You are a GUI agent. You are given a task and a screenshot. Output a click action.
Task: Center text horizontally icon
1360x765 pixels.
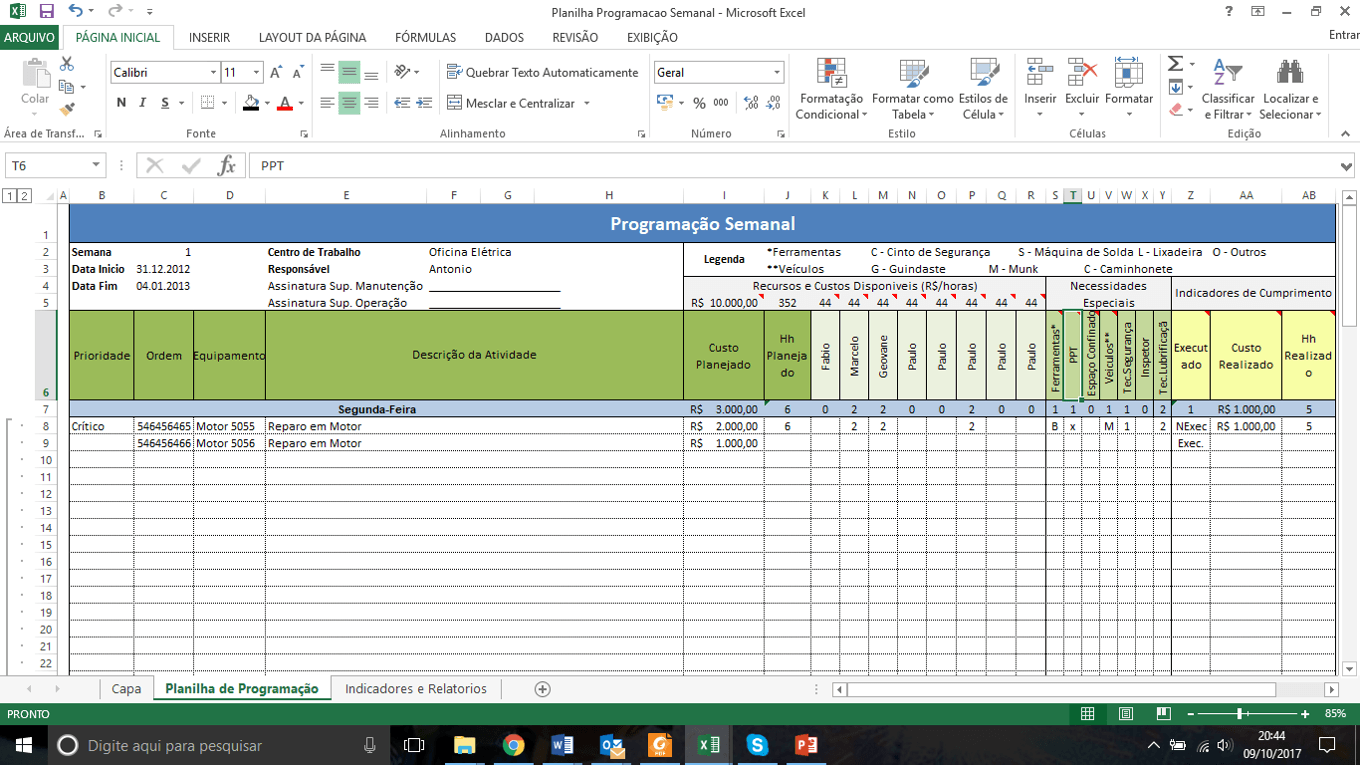point(349,103)
